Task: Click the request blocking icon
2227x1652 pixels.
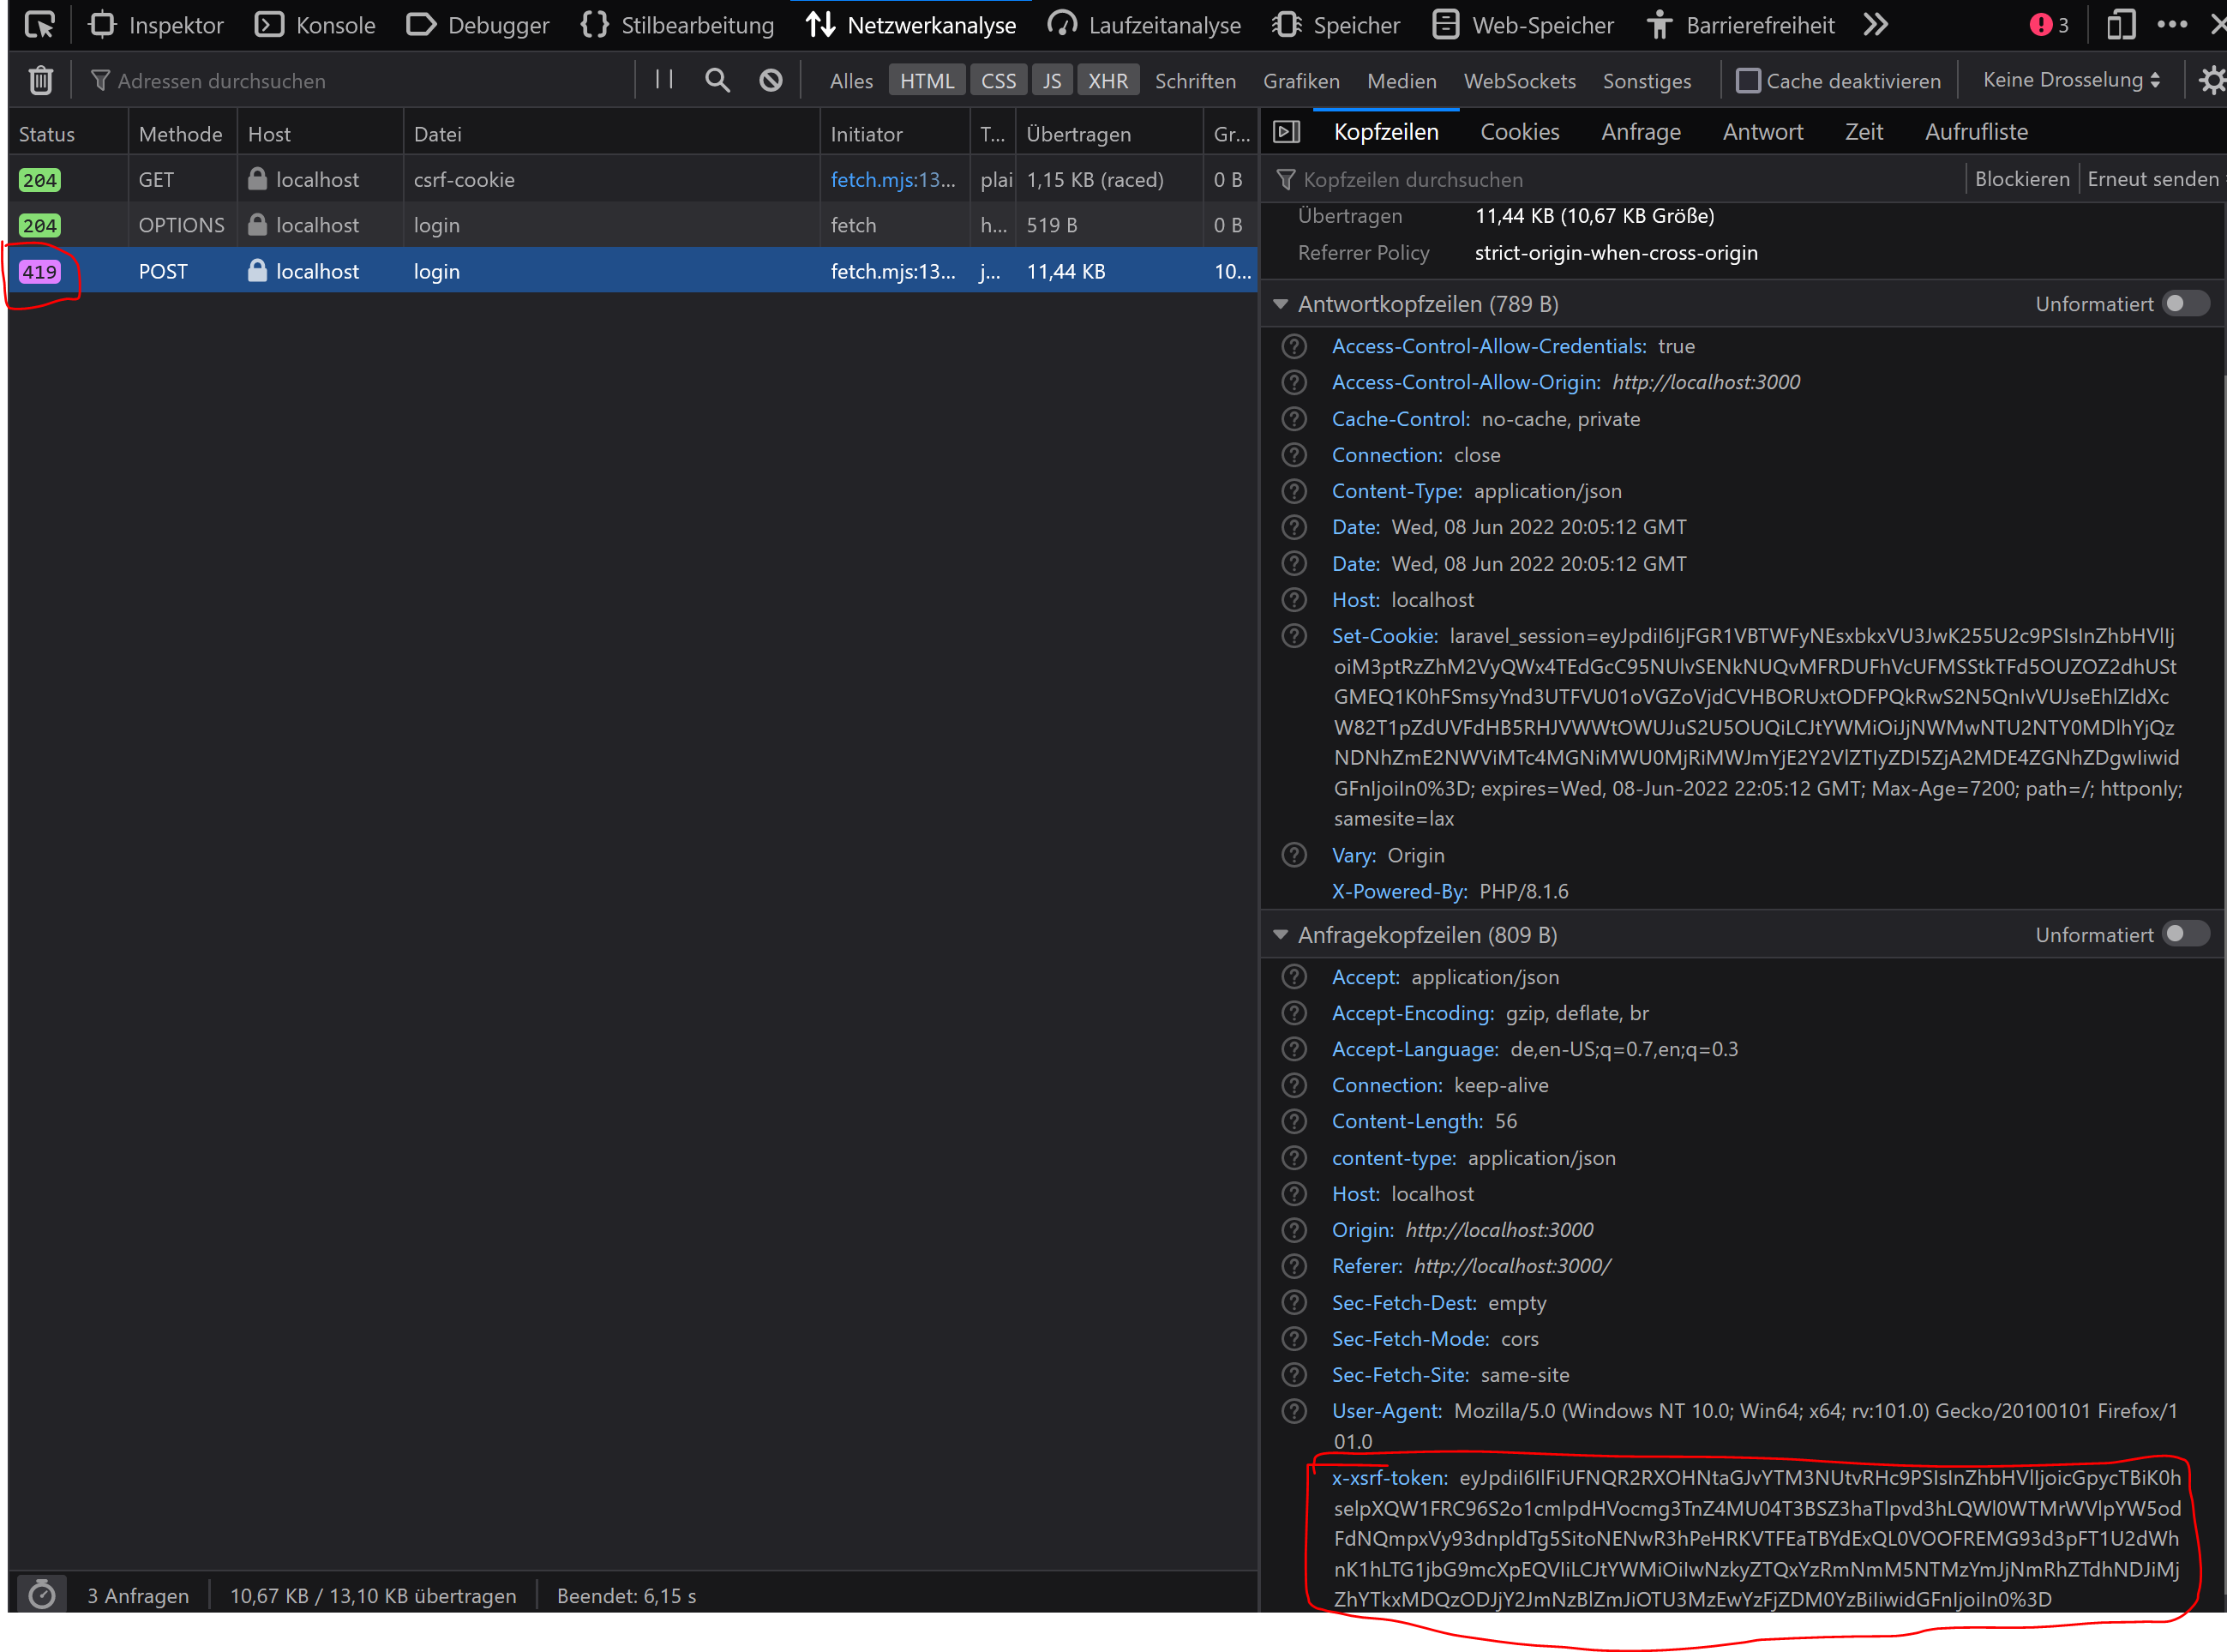Action: (x=770, y=80)
